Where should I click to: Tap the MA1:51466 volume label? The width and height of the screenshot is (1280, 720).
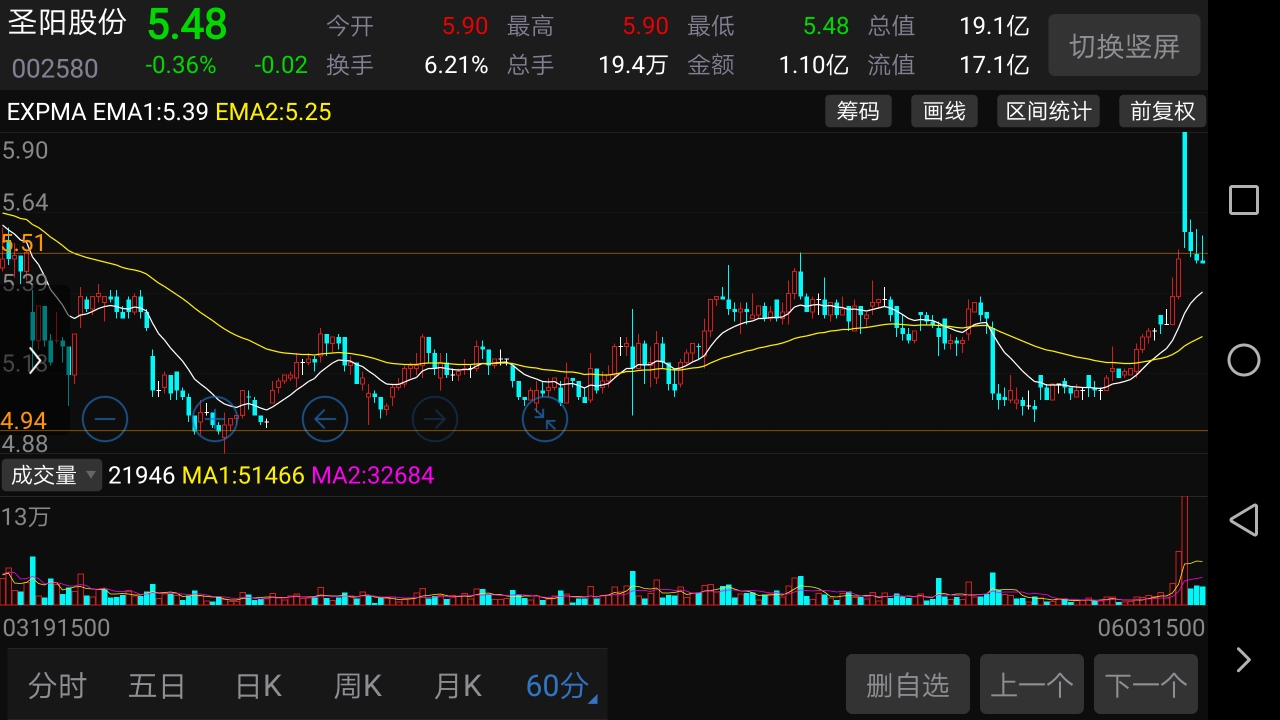[x=243, y=475]
